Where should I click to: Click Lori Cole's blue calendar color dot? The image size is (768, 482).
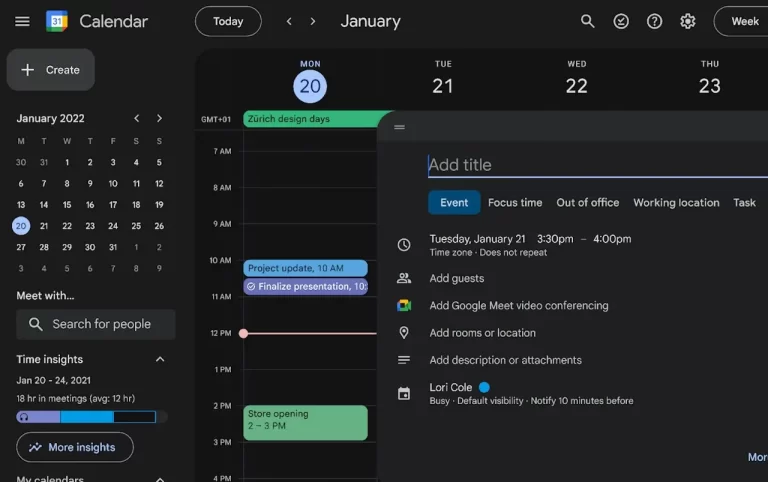coord(484,387)
